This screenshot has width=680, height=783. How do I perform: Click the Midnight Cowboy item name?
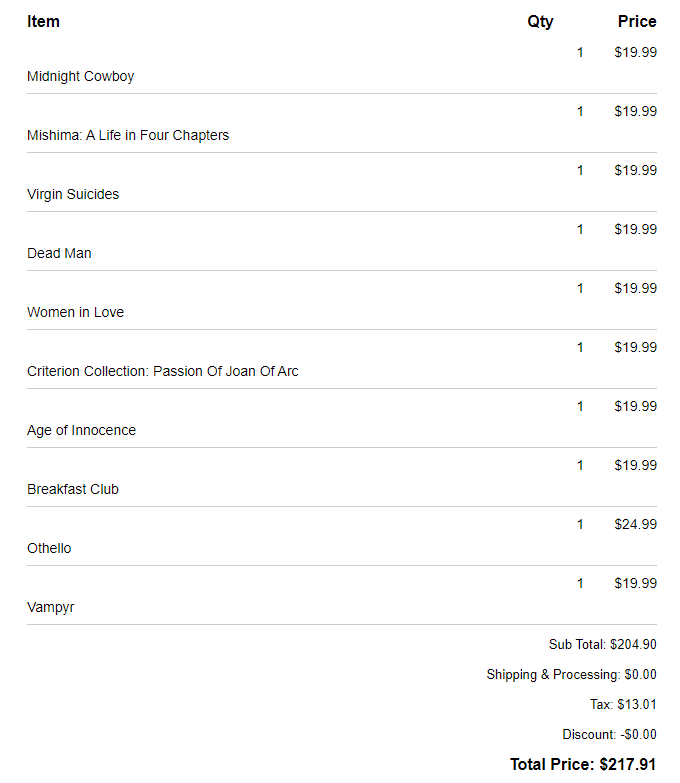tap(80, 76)
